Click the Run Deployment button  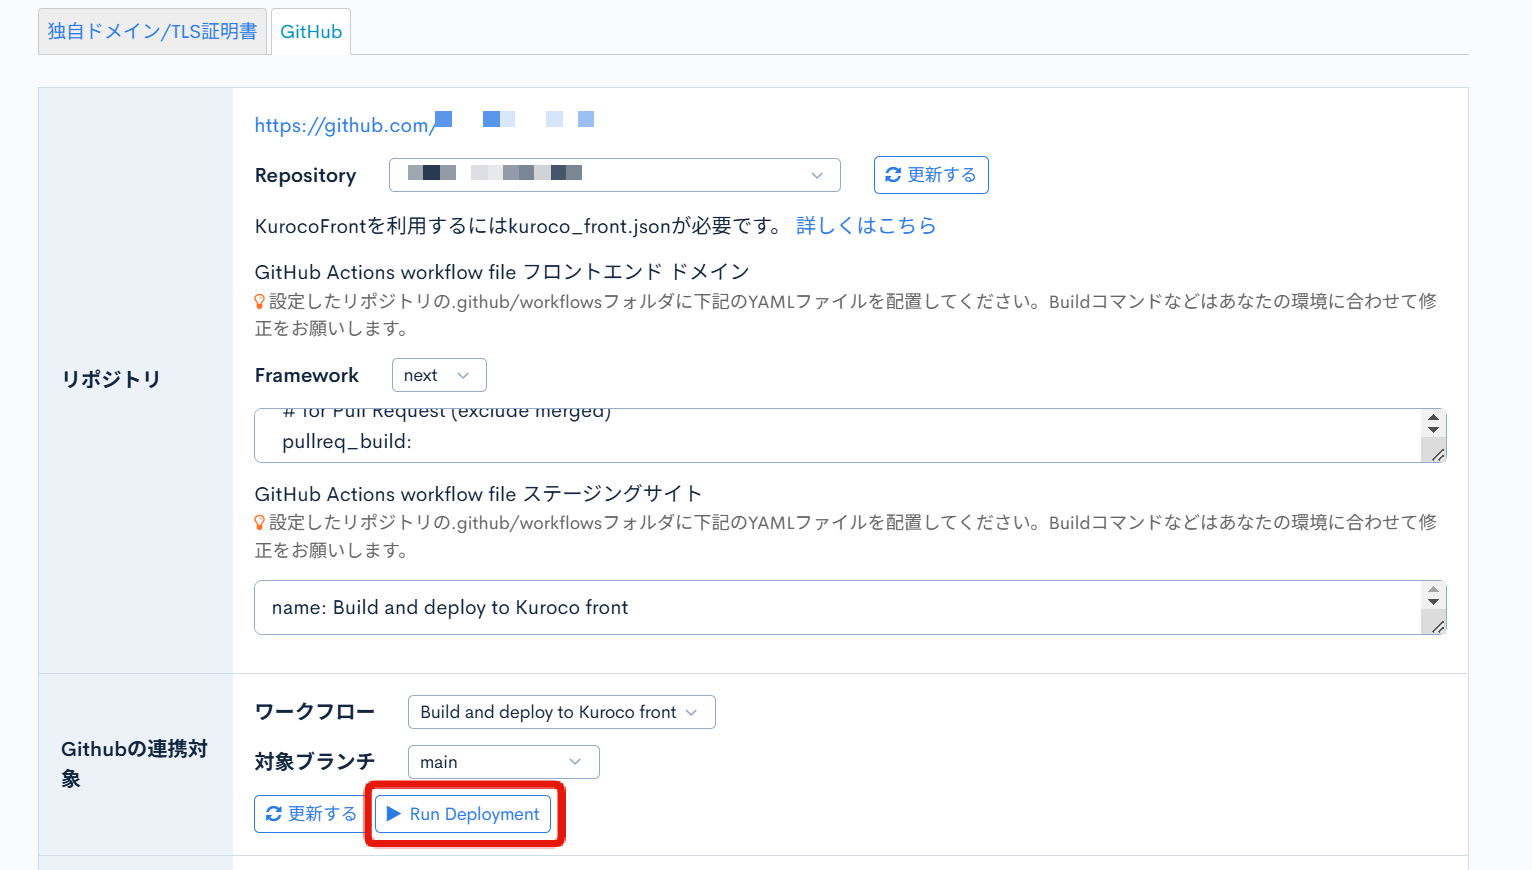(x=463, y=814)
